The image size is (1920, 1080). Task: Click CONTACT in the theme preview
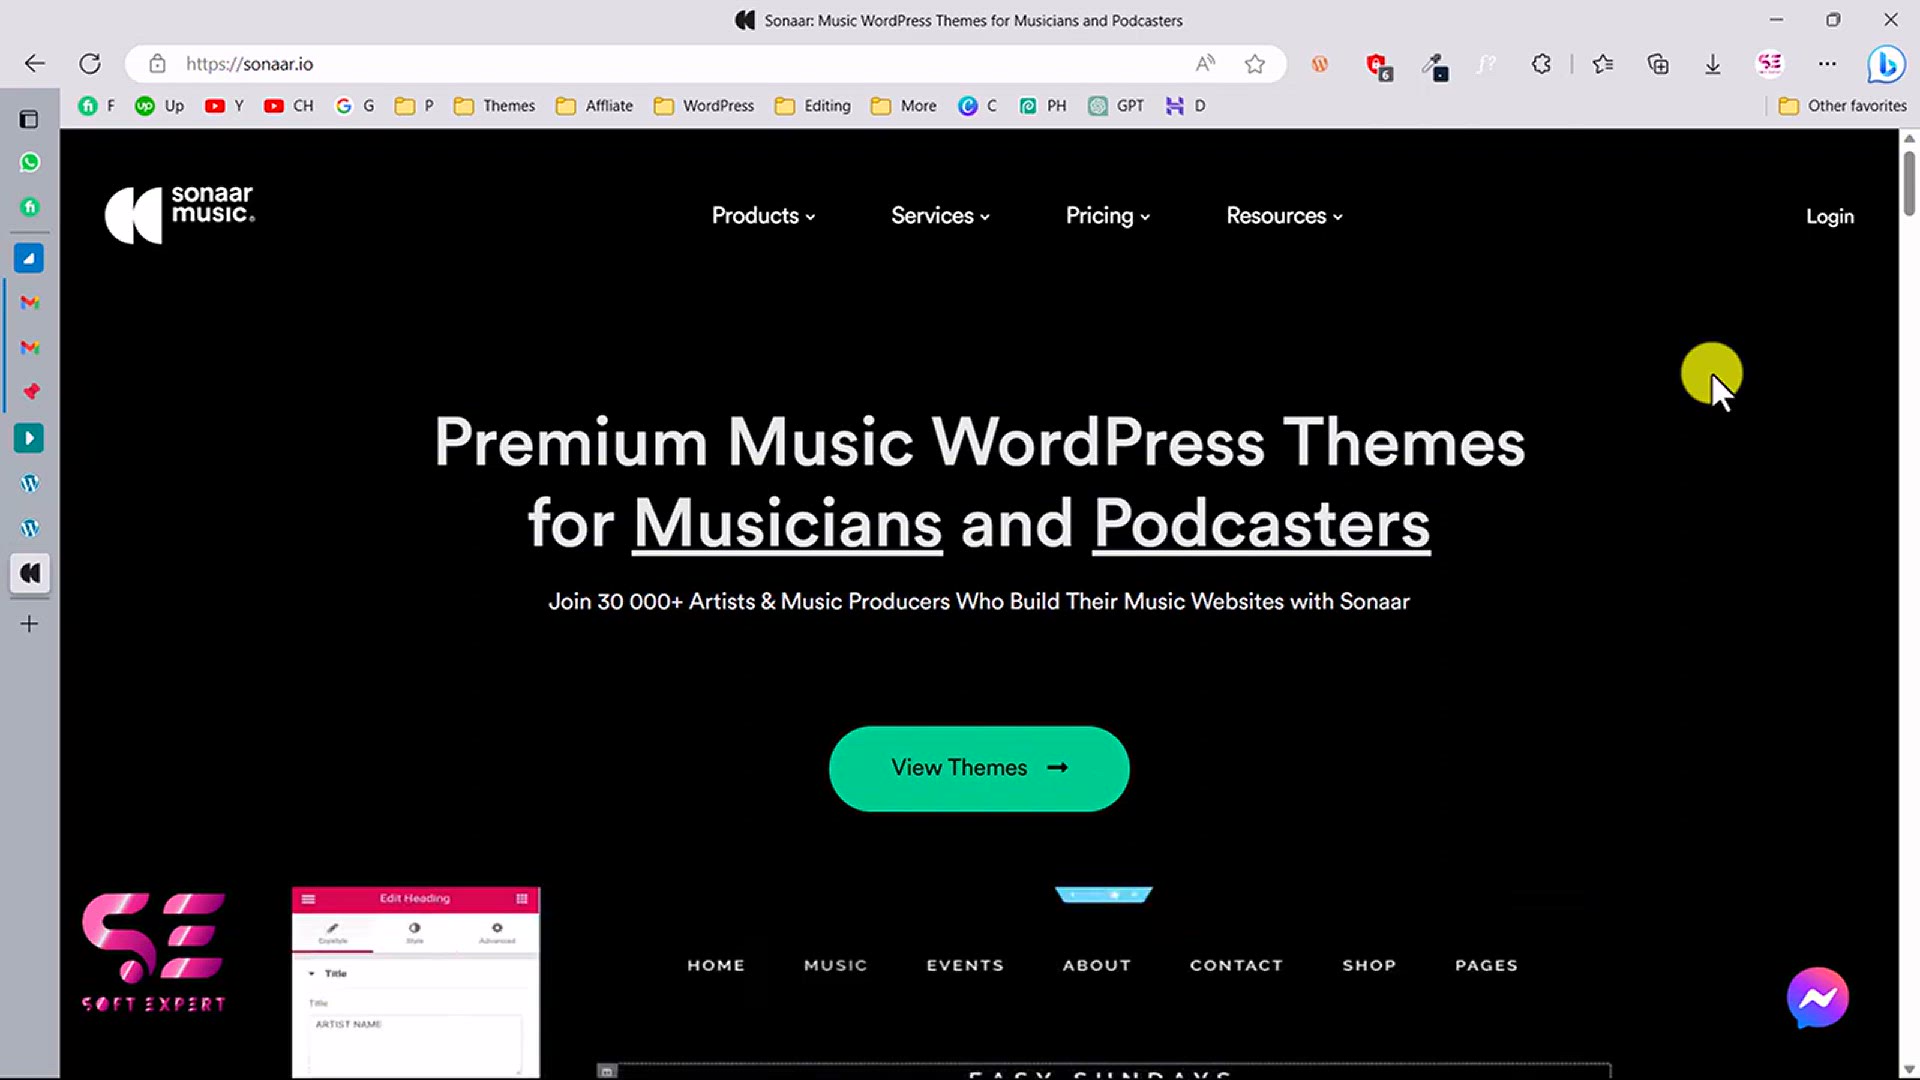click(x=1236, y=965)
